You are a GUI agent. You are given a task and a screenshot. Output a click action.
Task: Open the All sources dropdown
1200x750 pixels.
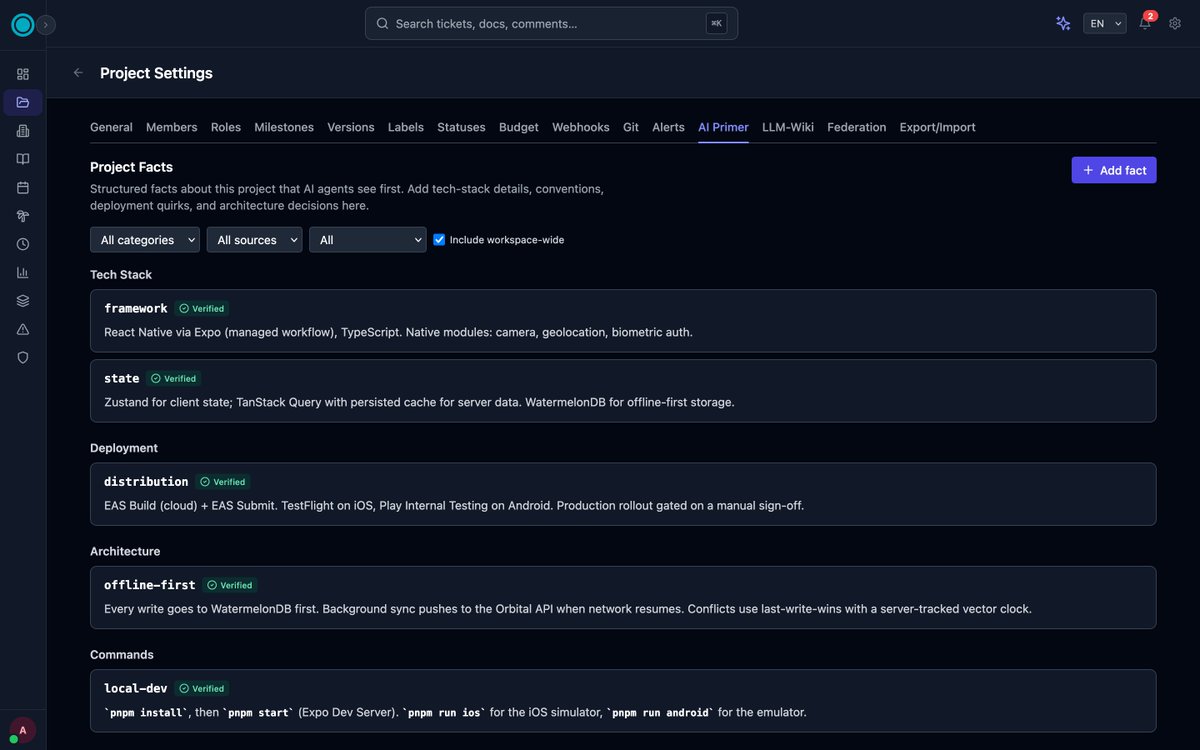pyautogui.click(x=255, y=240)
